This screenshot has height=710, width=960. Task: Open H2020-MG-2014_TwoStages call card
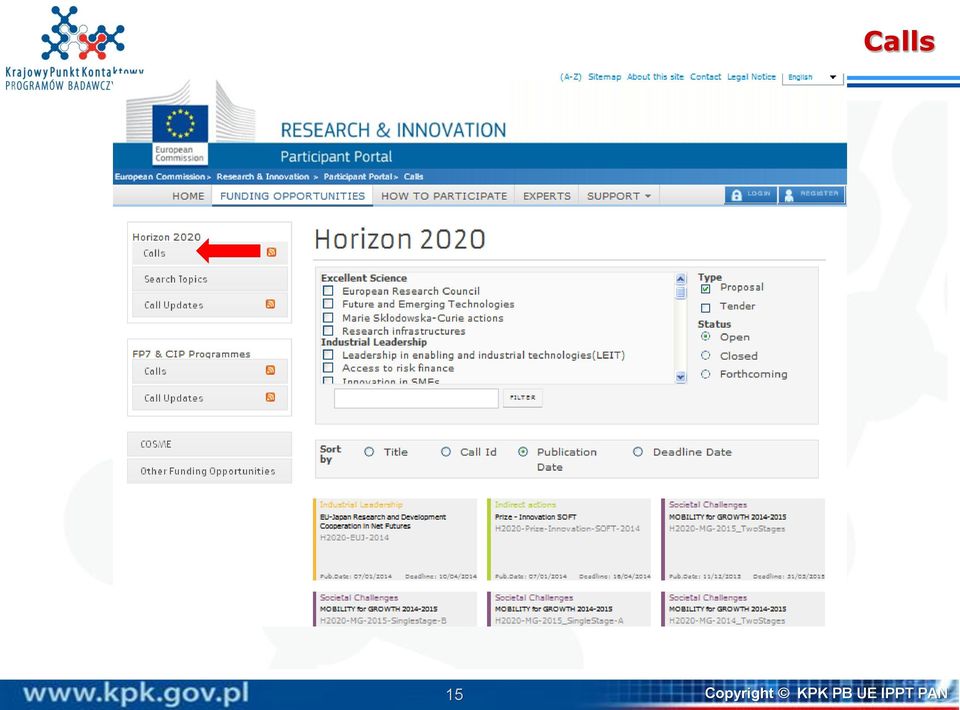[x=743, y=609]
